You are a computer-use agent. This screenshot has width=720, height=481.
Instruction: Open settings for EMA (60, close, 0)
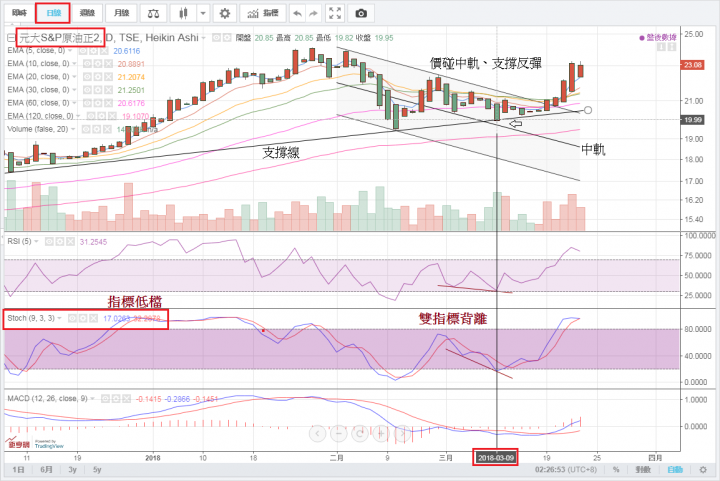(98, 103)
